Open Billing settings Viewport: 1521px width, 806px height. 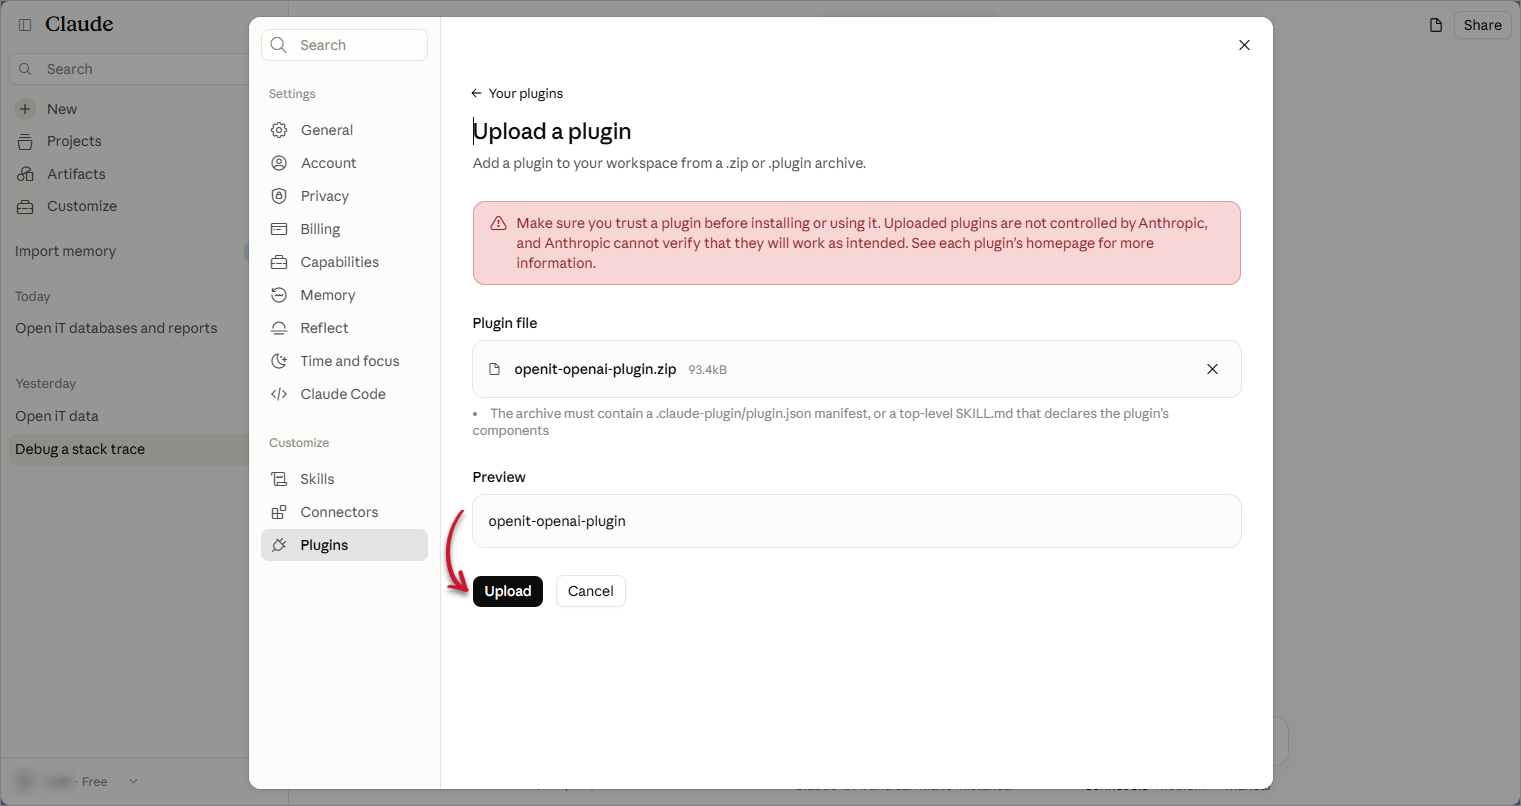coord(344,229)
